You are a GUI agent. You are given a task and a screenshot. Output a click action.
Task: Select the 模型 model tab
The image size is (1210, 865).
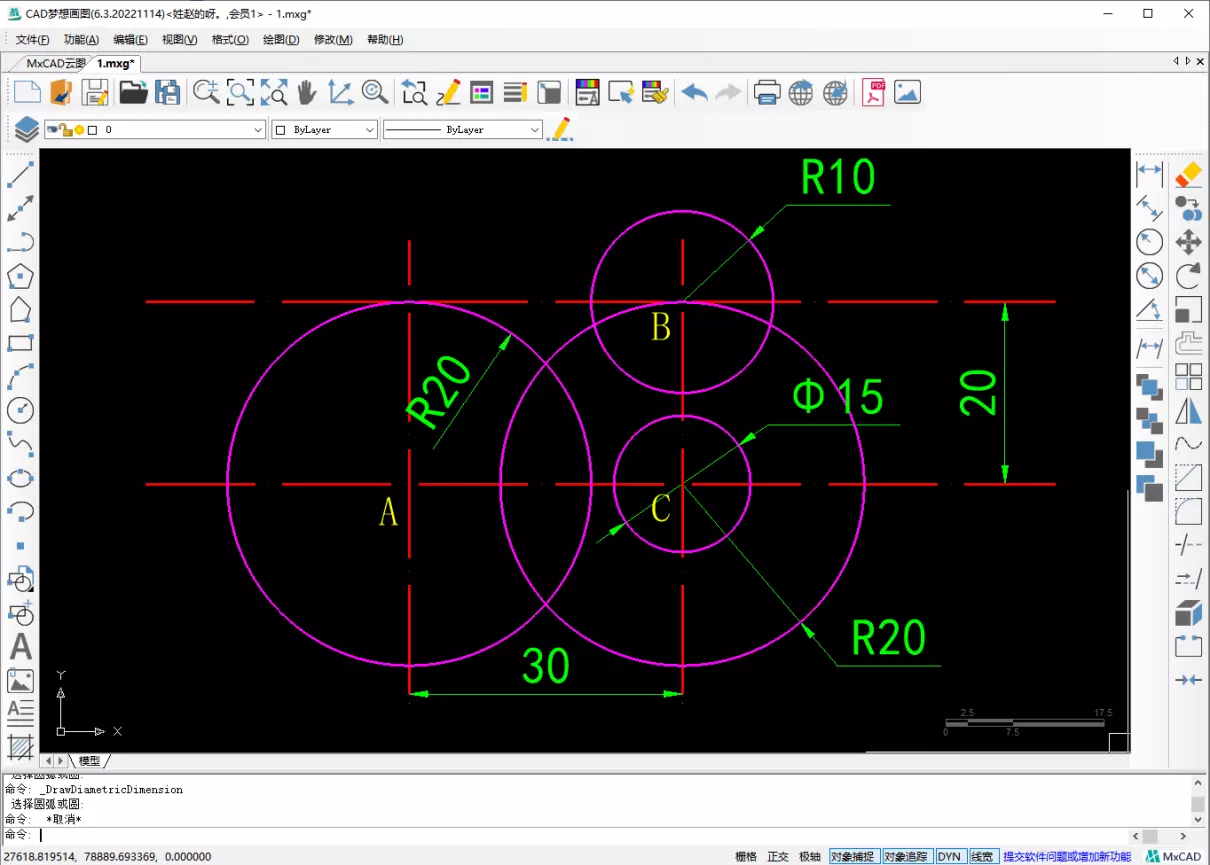(89, 761)
